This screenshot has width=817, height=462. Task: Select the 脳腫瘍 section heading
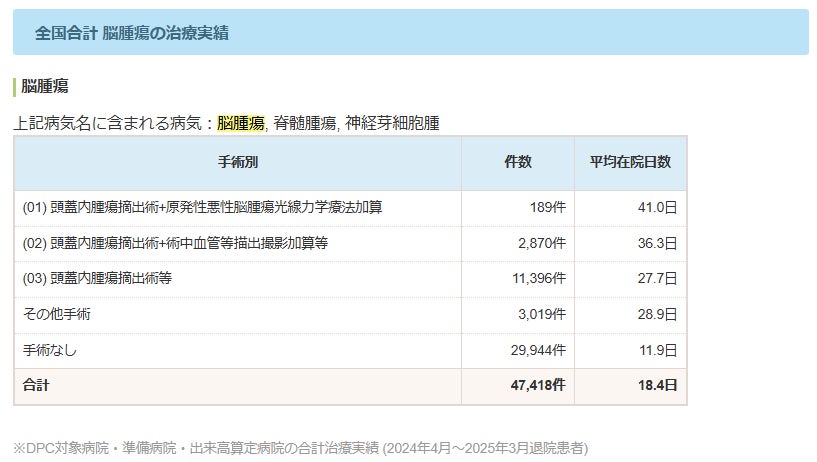45,86
